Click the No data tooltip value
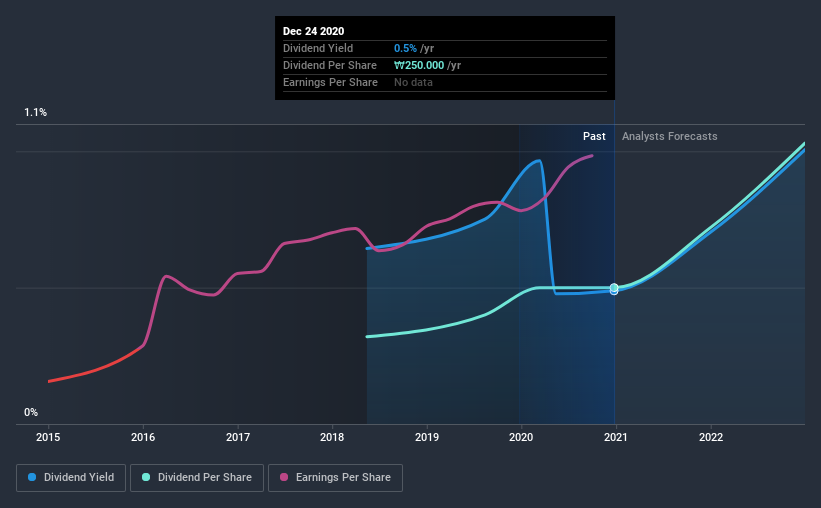Image resolution: width=821 pixels, height=508 pixels. click(x=413, y=82)
